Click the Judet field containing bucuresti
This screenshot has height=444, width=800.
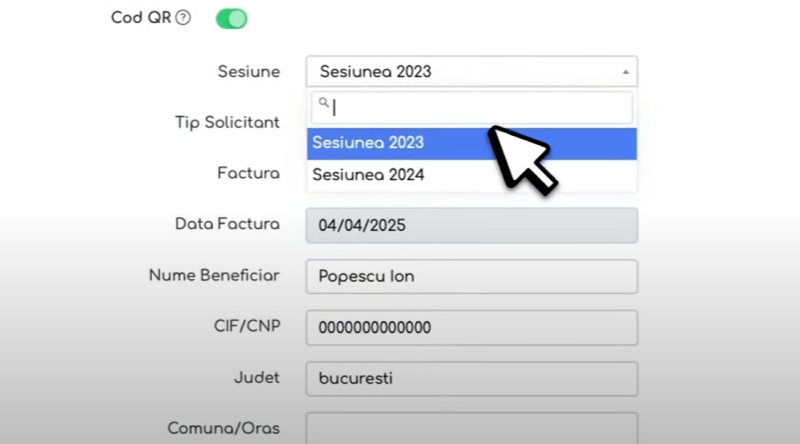[471, 378]
